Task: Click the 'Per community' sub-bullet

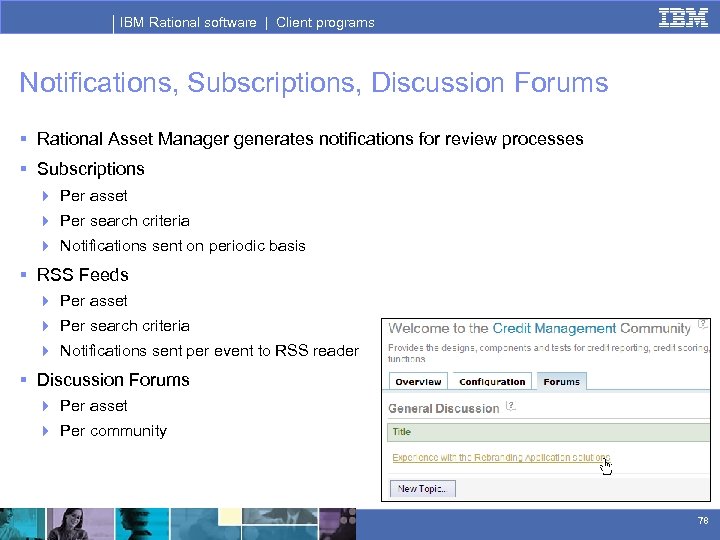Action: pyautogui.click(x=113, y=431)
